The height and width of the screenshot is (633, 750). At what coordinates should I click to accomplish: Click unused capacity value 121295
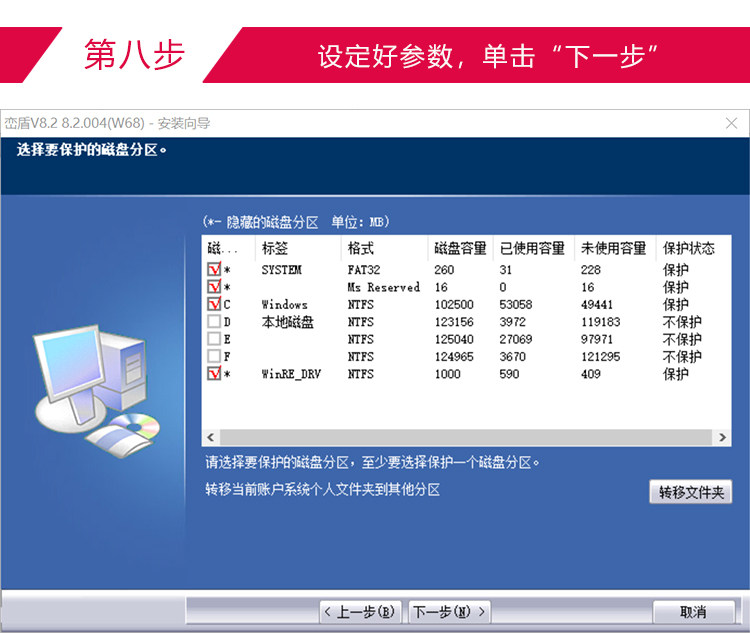(600, 356)
